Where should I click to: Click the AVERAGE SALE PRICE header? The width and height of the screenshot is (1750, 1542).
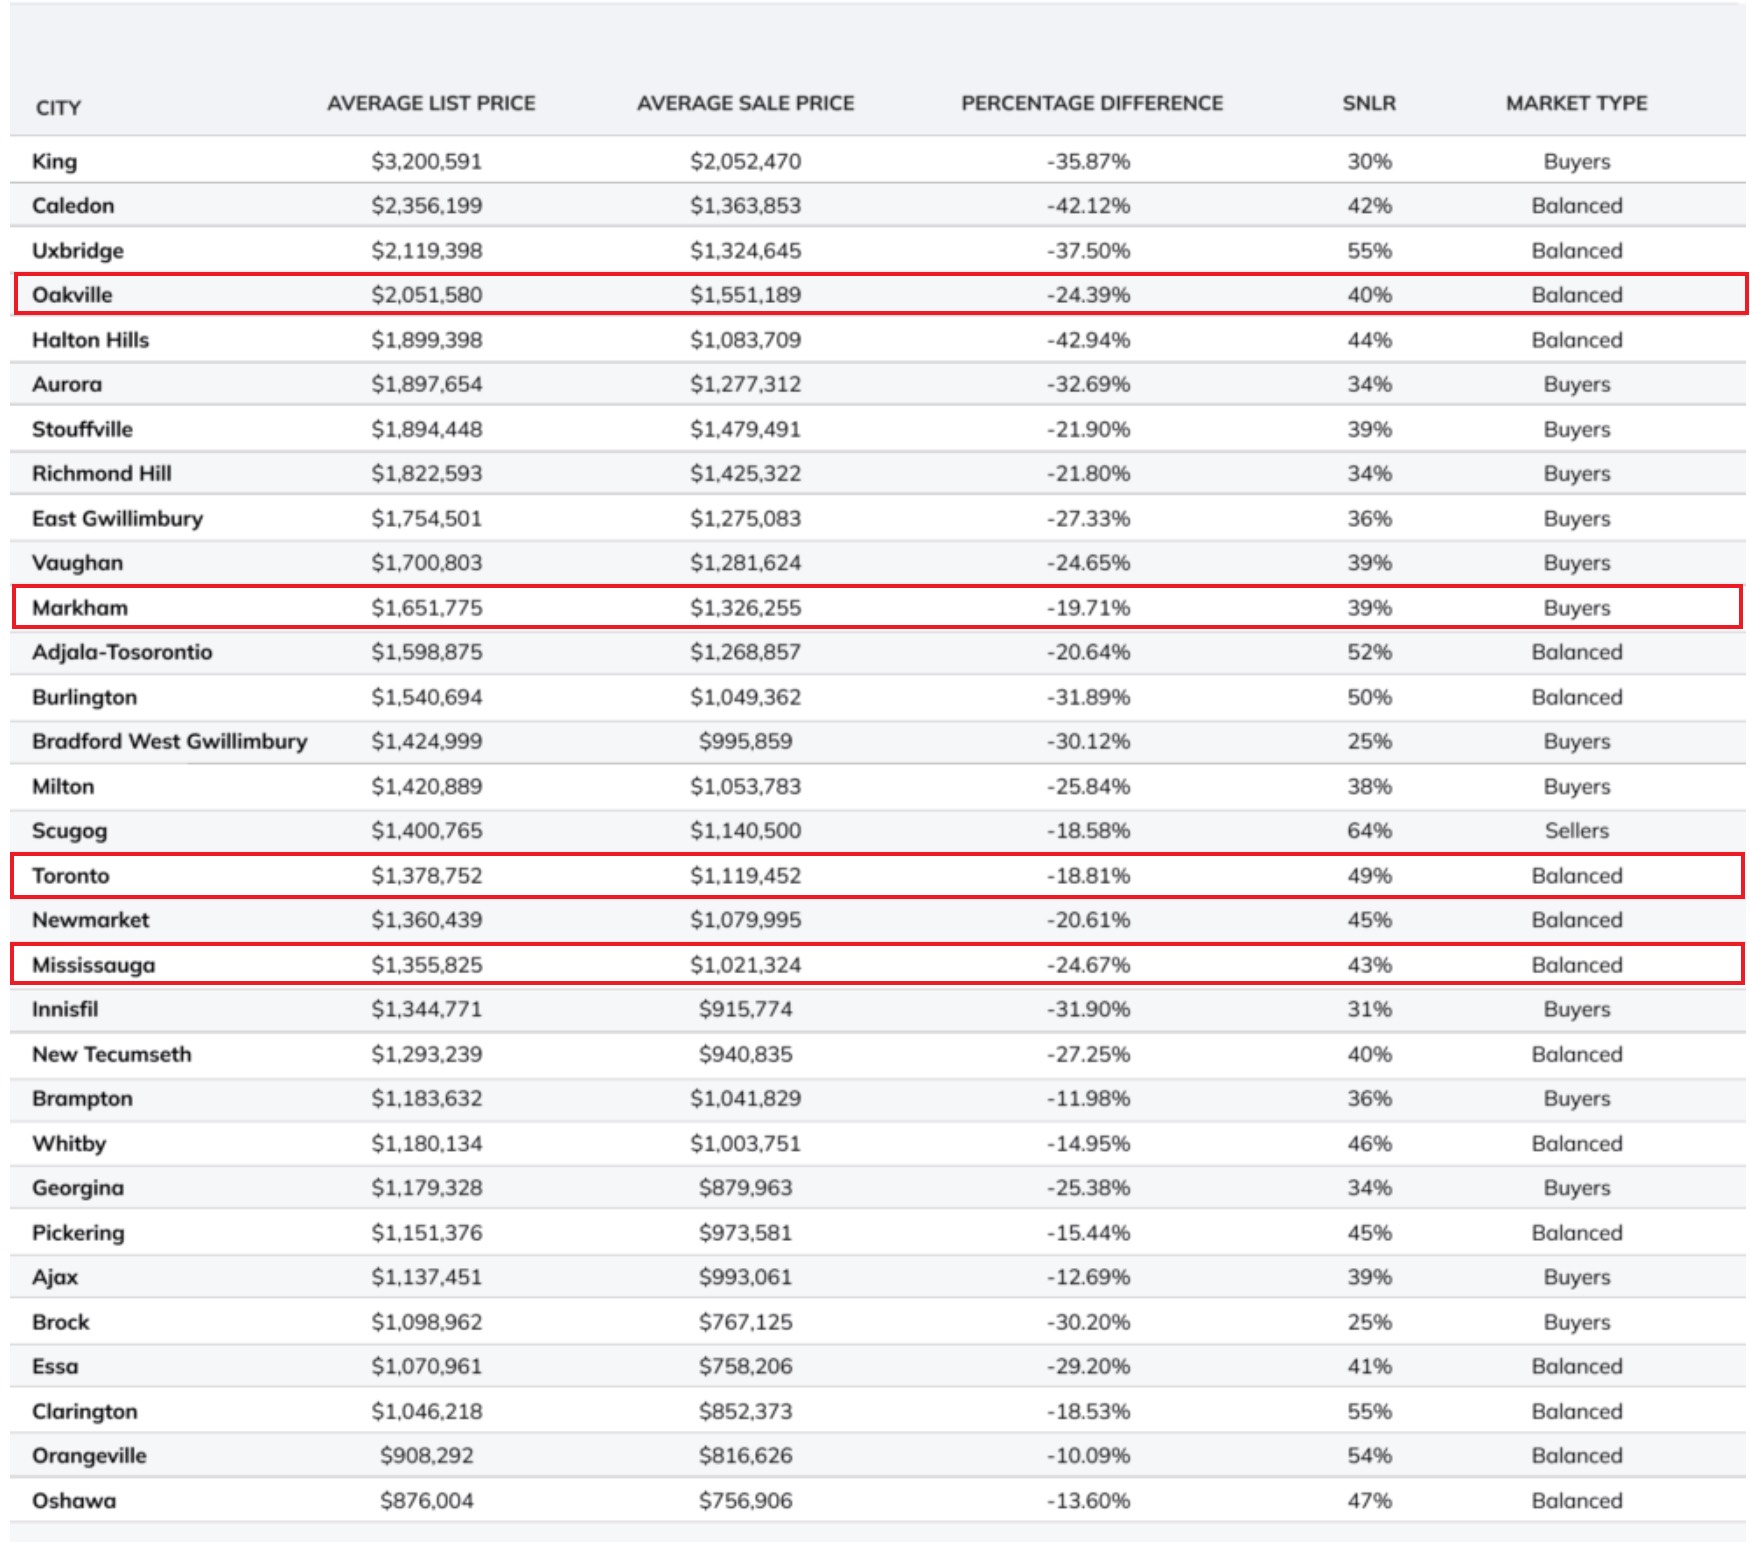pos(745,103)
